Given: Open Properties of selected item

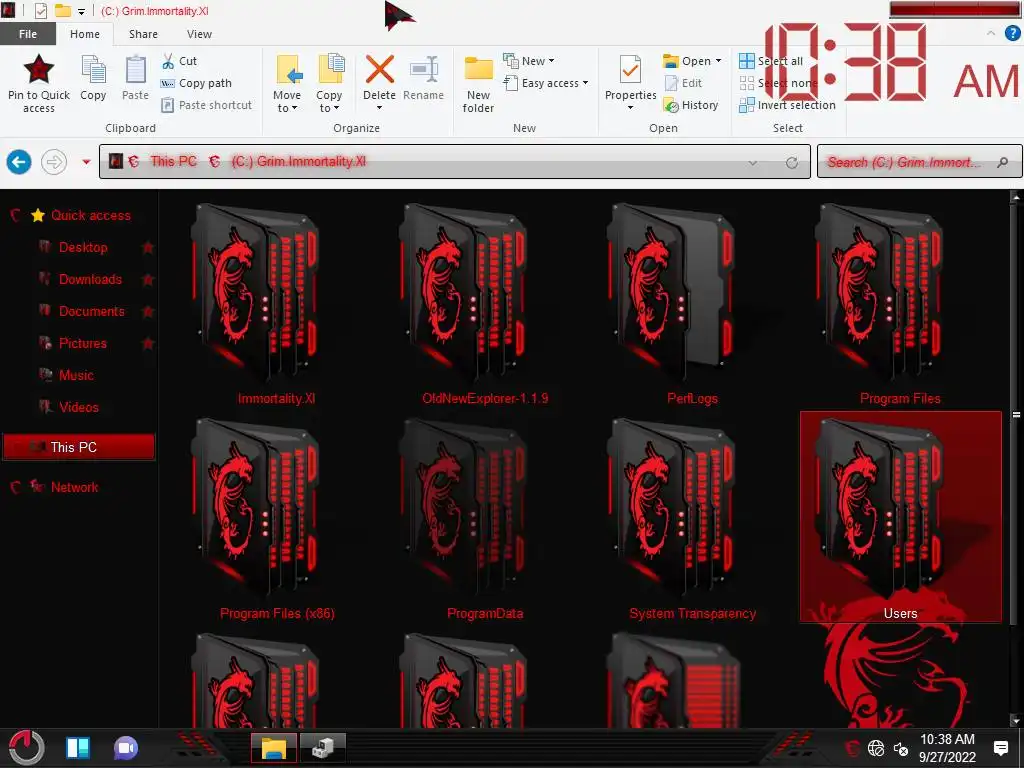Looking at the screenshot, I should coord(630,84).
